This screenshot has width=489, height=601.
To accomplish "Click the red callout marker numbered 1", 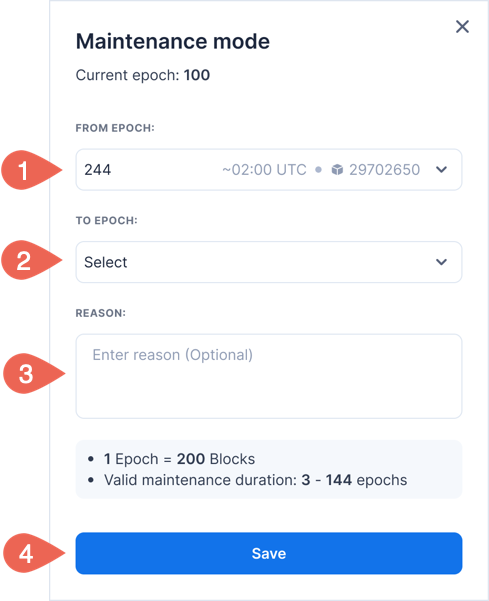I will (x=31, y=170).
